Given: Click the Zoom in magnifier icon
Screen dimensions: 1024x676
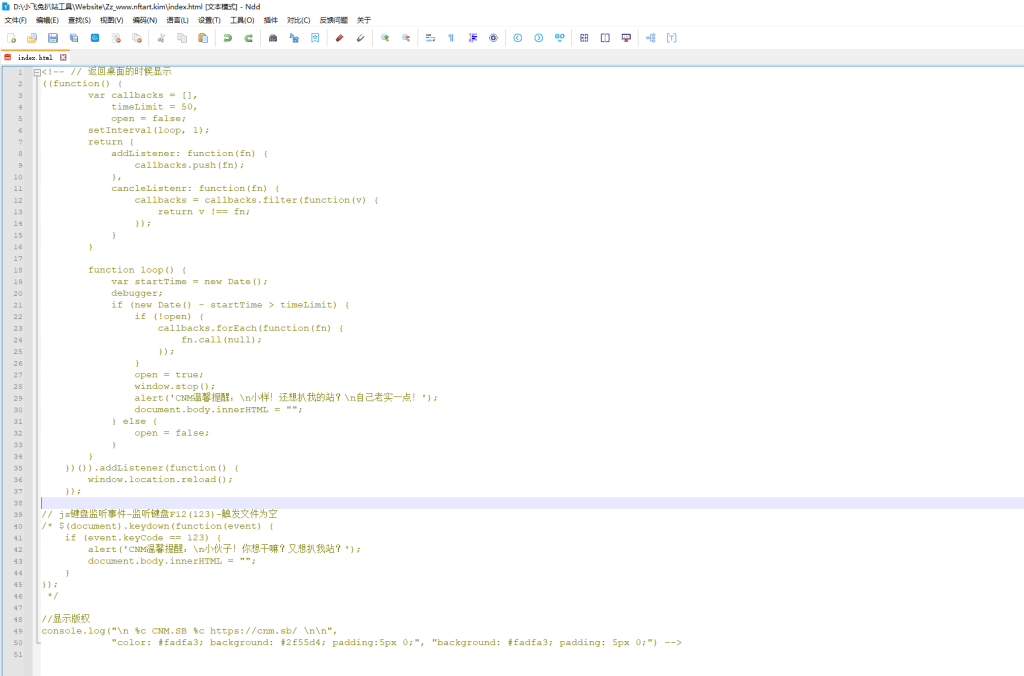Looking at the screenshot, I should coord(385,38).
